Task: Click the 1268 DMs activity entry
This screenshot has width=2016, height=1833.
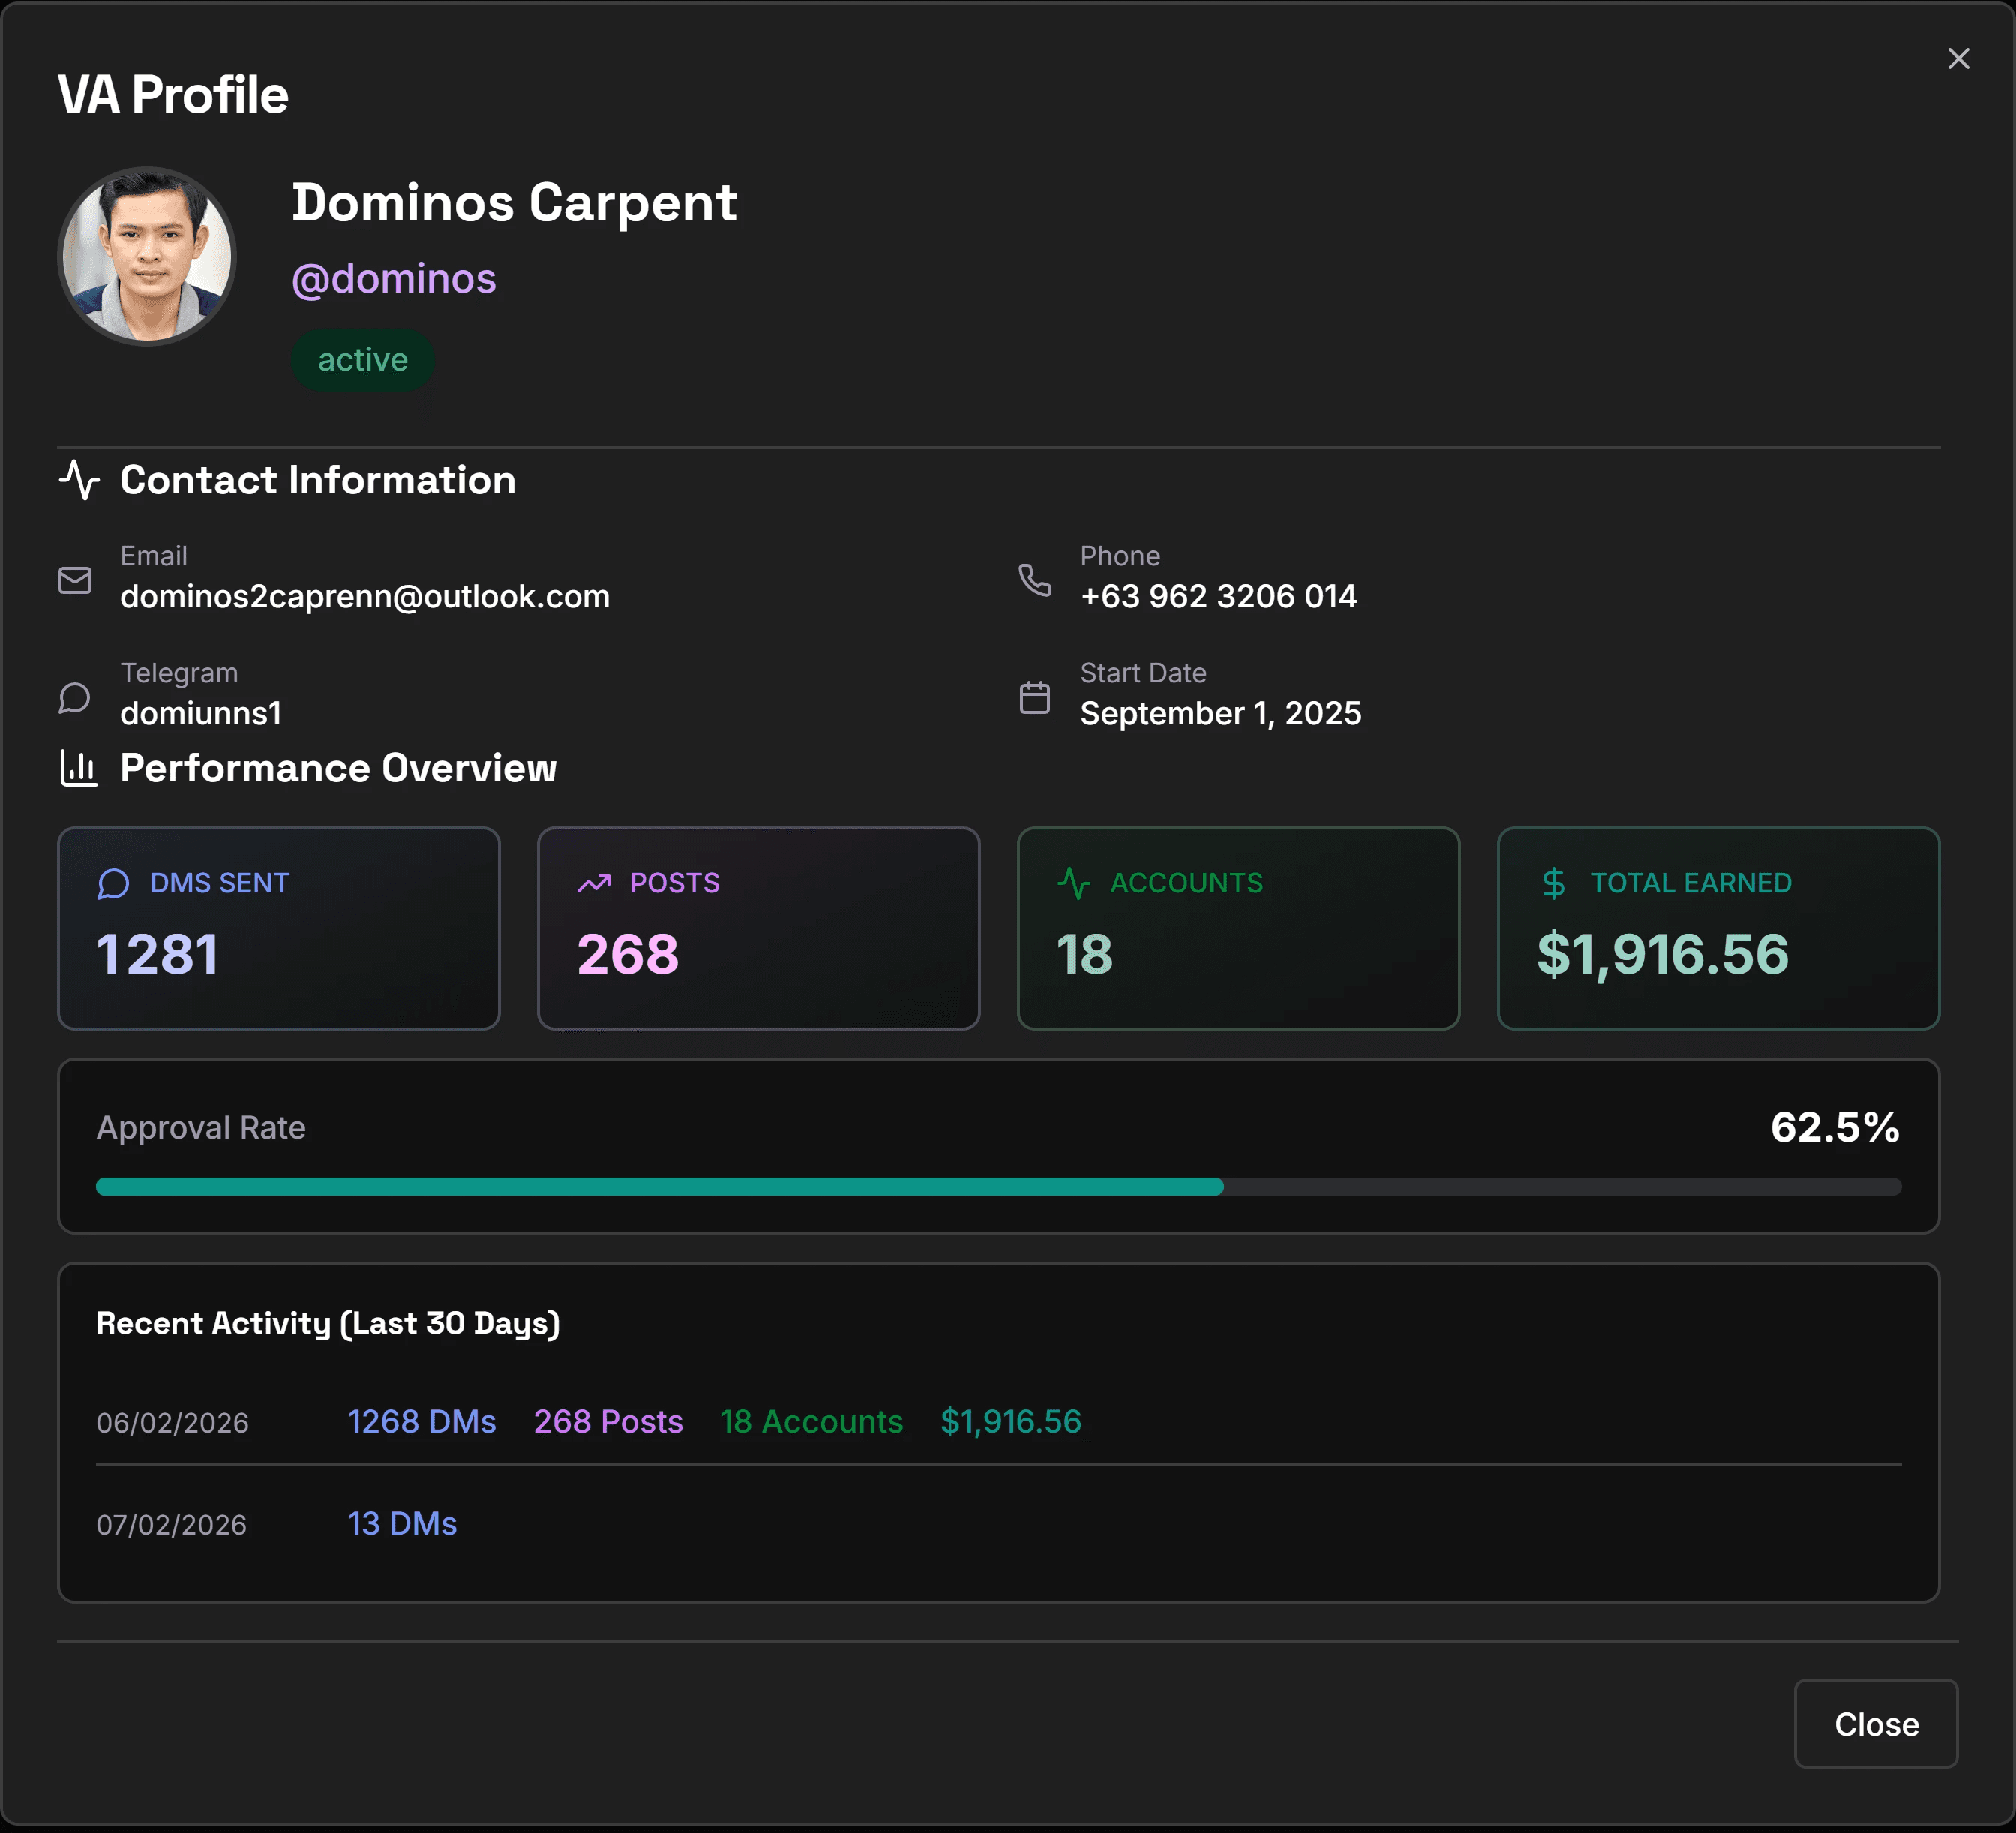Action: (x=421, y=1421)
